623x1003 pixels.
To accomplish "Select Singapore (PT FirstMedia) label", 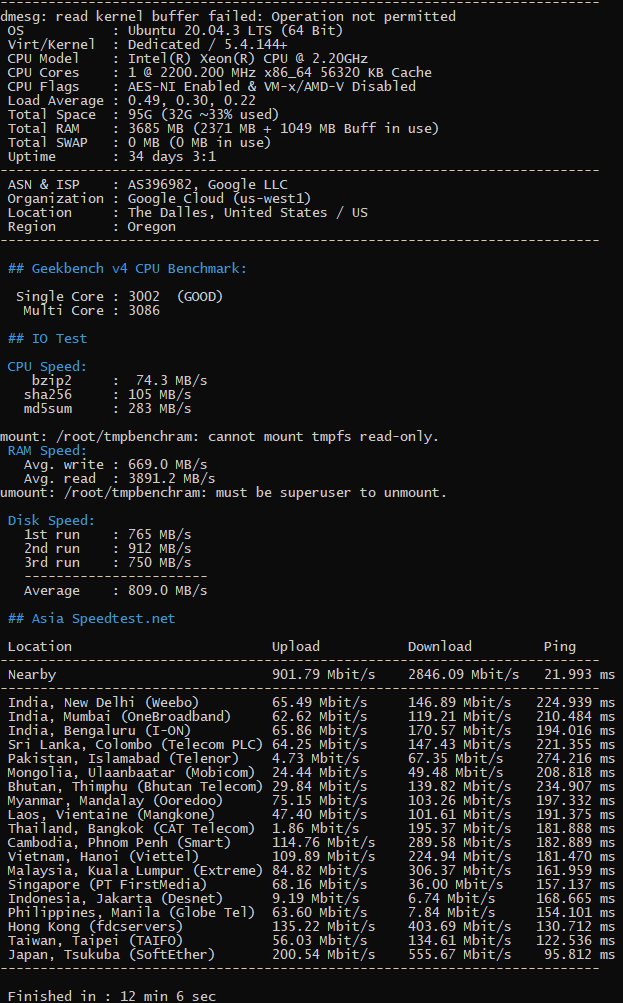I will pos(107,886).
